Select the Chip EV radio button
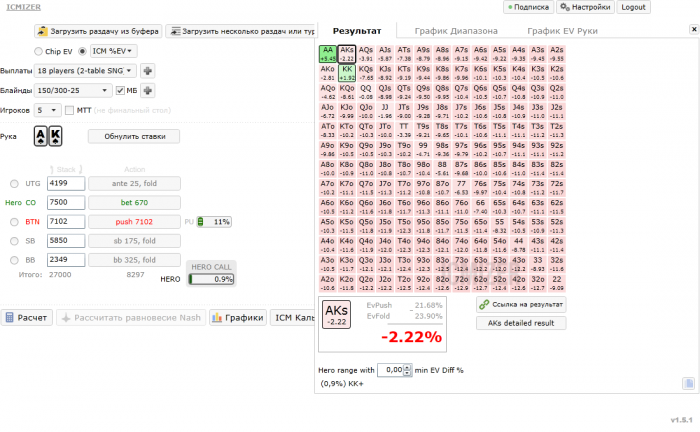 click(38, 51)
